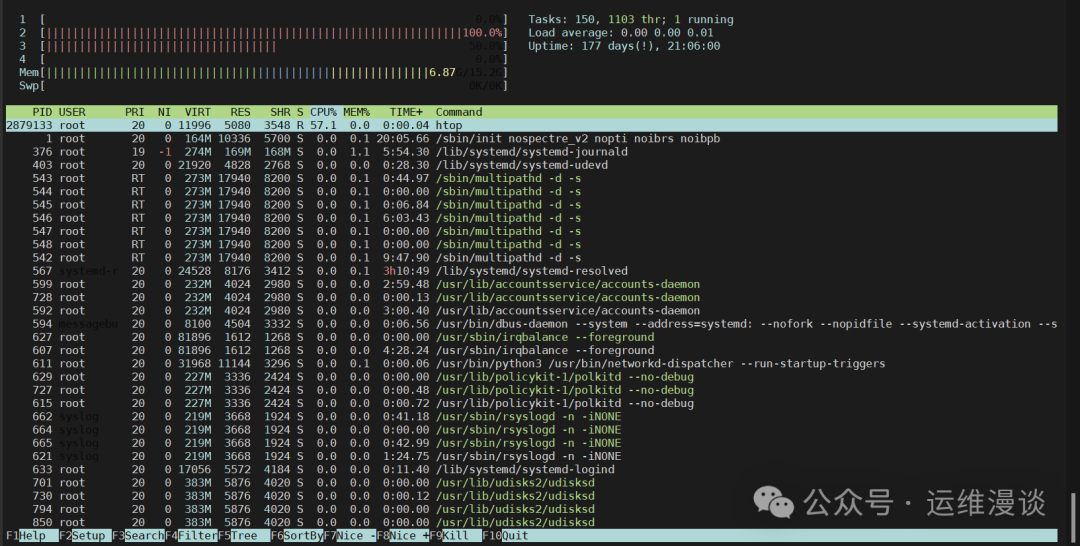Choose F9 Kill in function bar
The image size is (1080, 546).
pos(456,536)
